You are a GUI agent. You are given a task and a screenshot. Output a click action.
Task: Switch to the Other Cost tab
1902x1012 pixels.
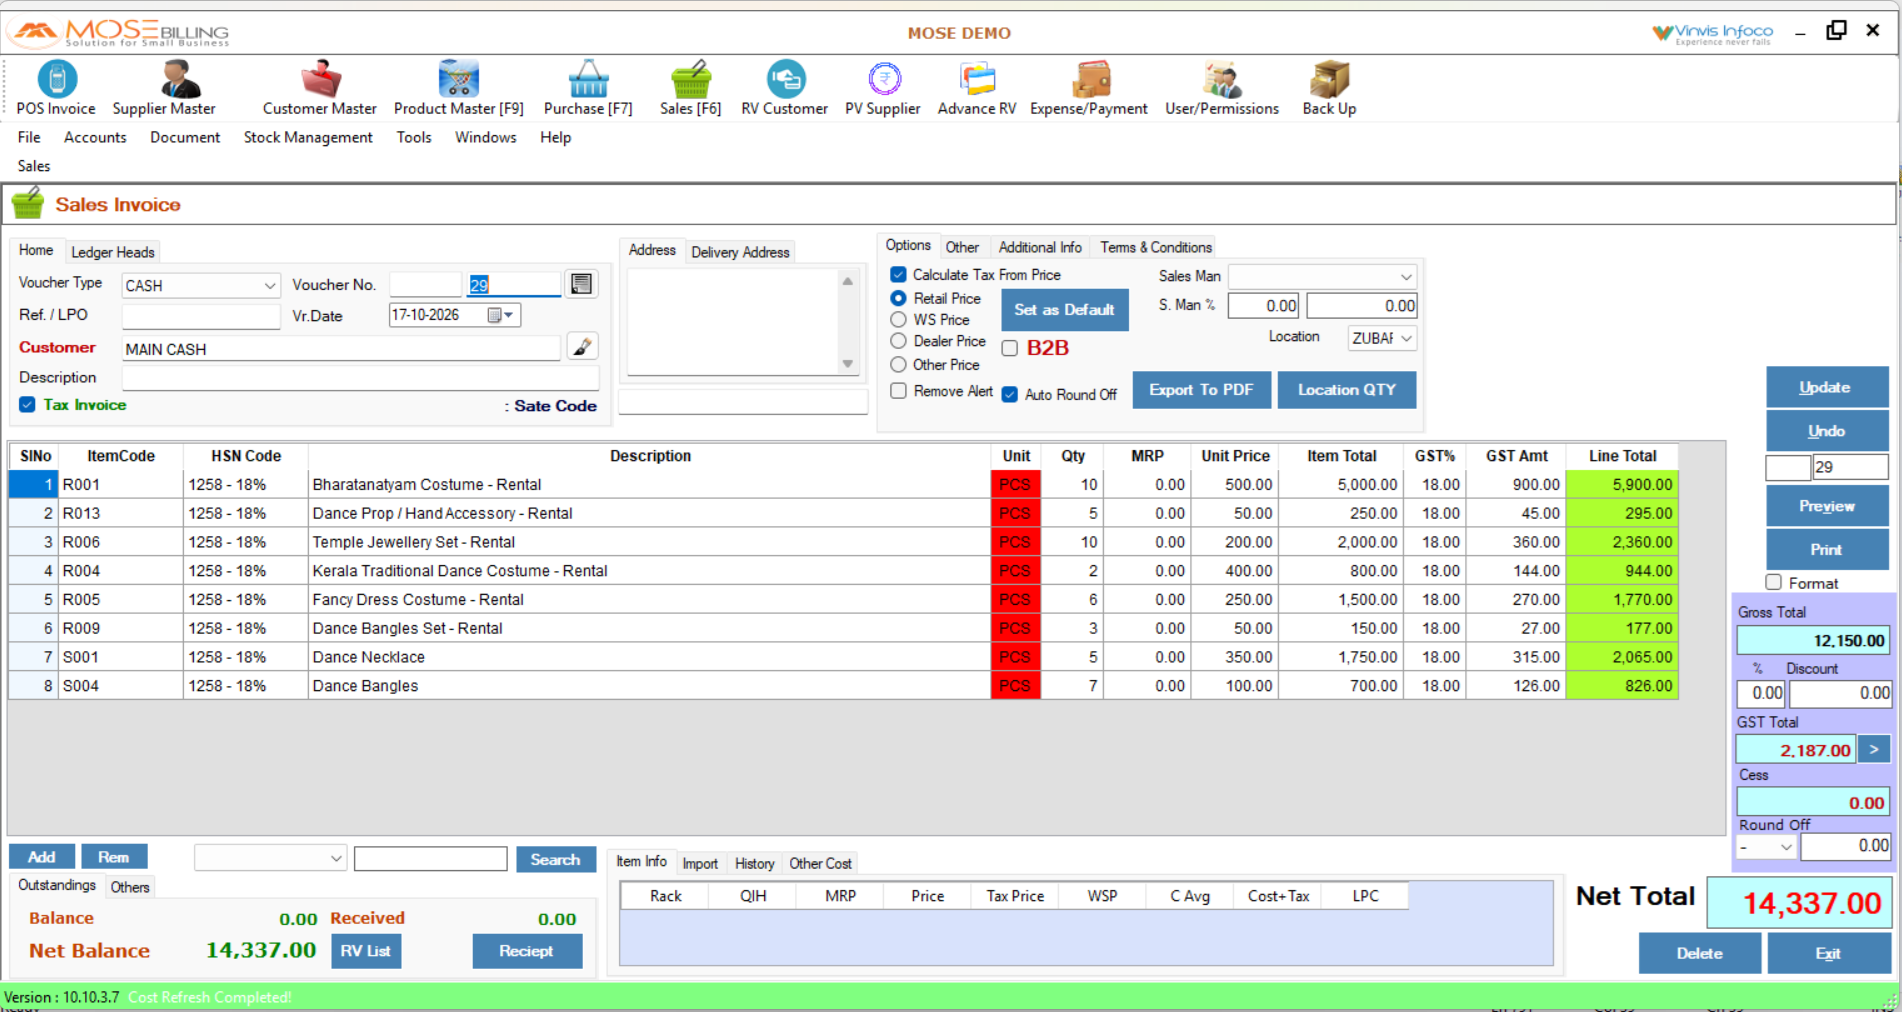pos(820,863)
